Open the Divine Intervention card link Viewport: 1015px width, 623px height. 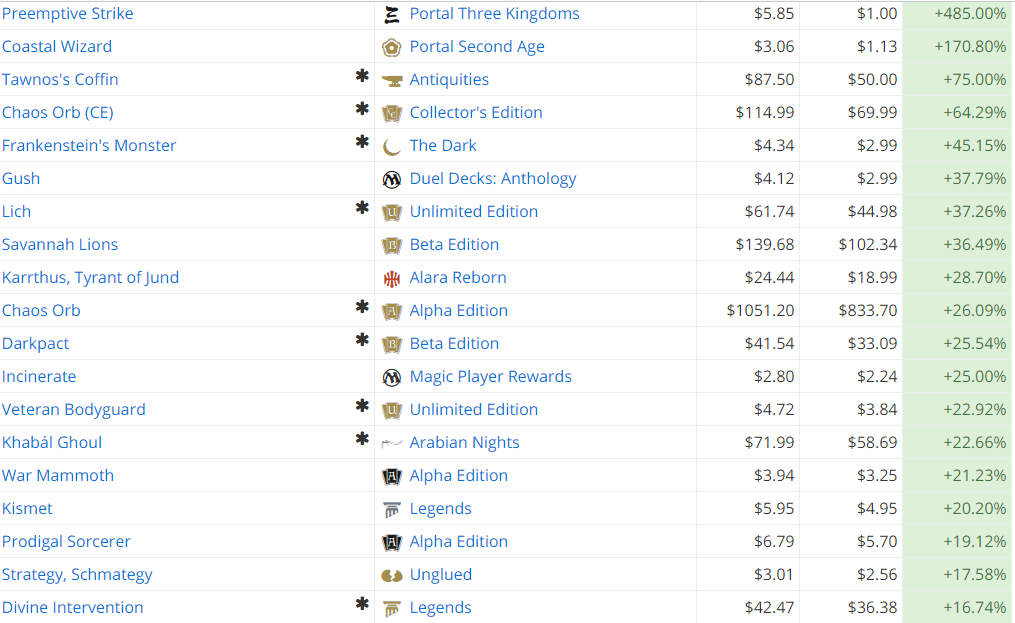(x=72, y=608)
